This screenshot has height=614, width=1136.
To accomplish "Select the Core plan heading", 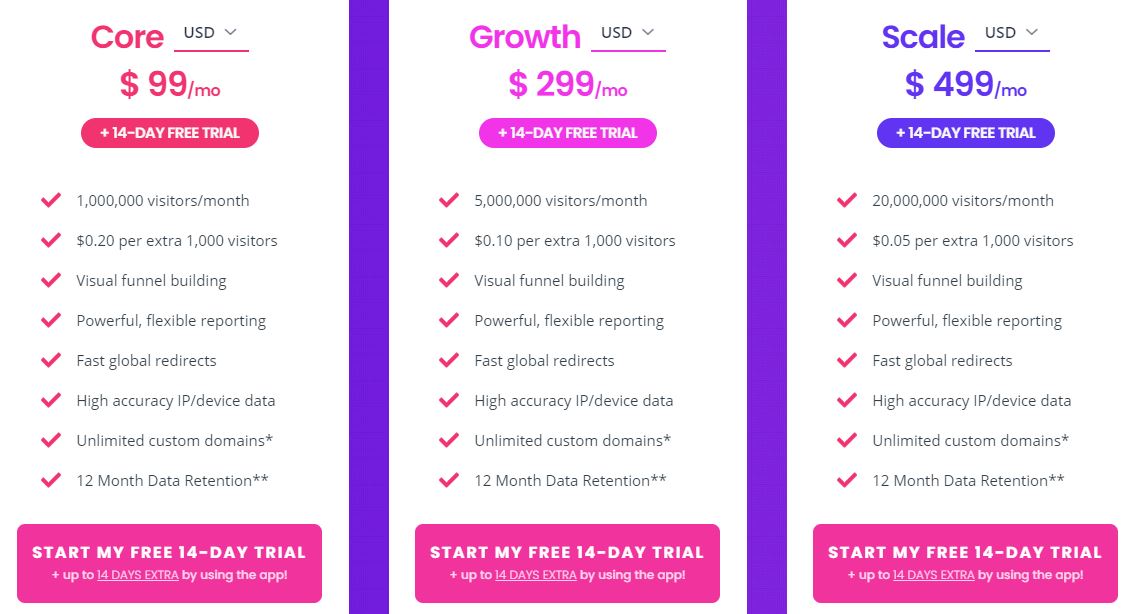I will [127, 36].
